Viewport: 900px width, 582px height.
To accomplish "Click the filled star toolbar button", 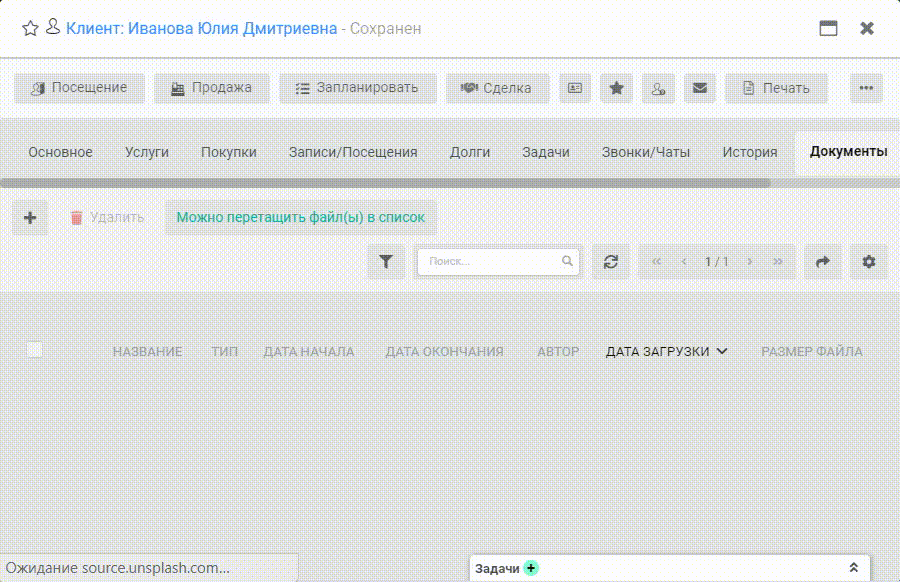I will (x=616, y=88).
